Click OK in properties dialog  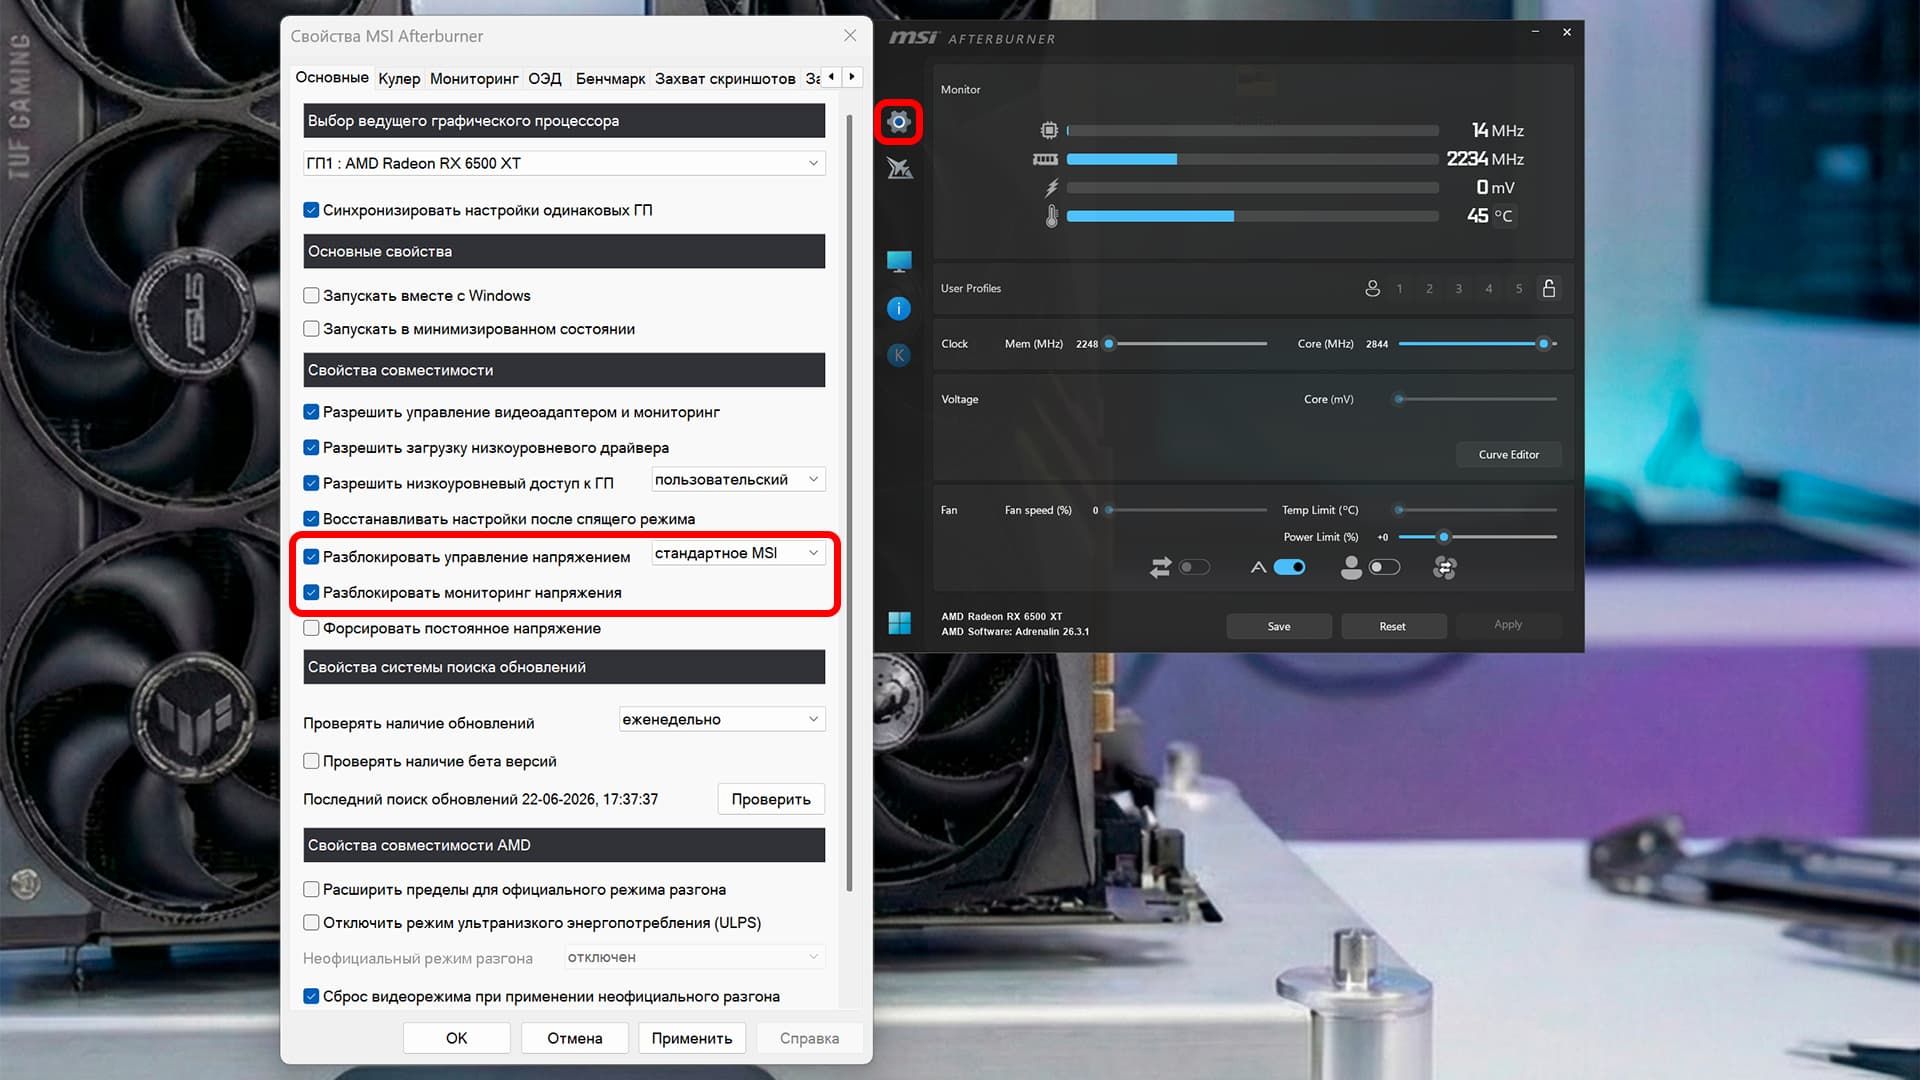point(456,1038)
